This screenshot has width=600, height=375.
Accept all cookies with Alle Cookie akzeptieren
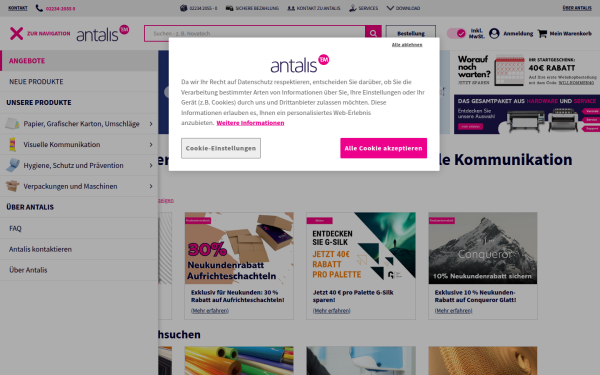point(383,148)
